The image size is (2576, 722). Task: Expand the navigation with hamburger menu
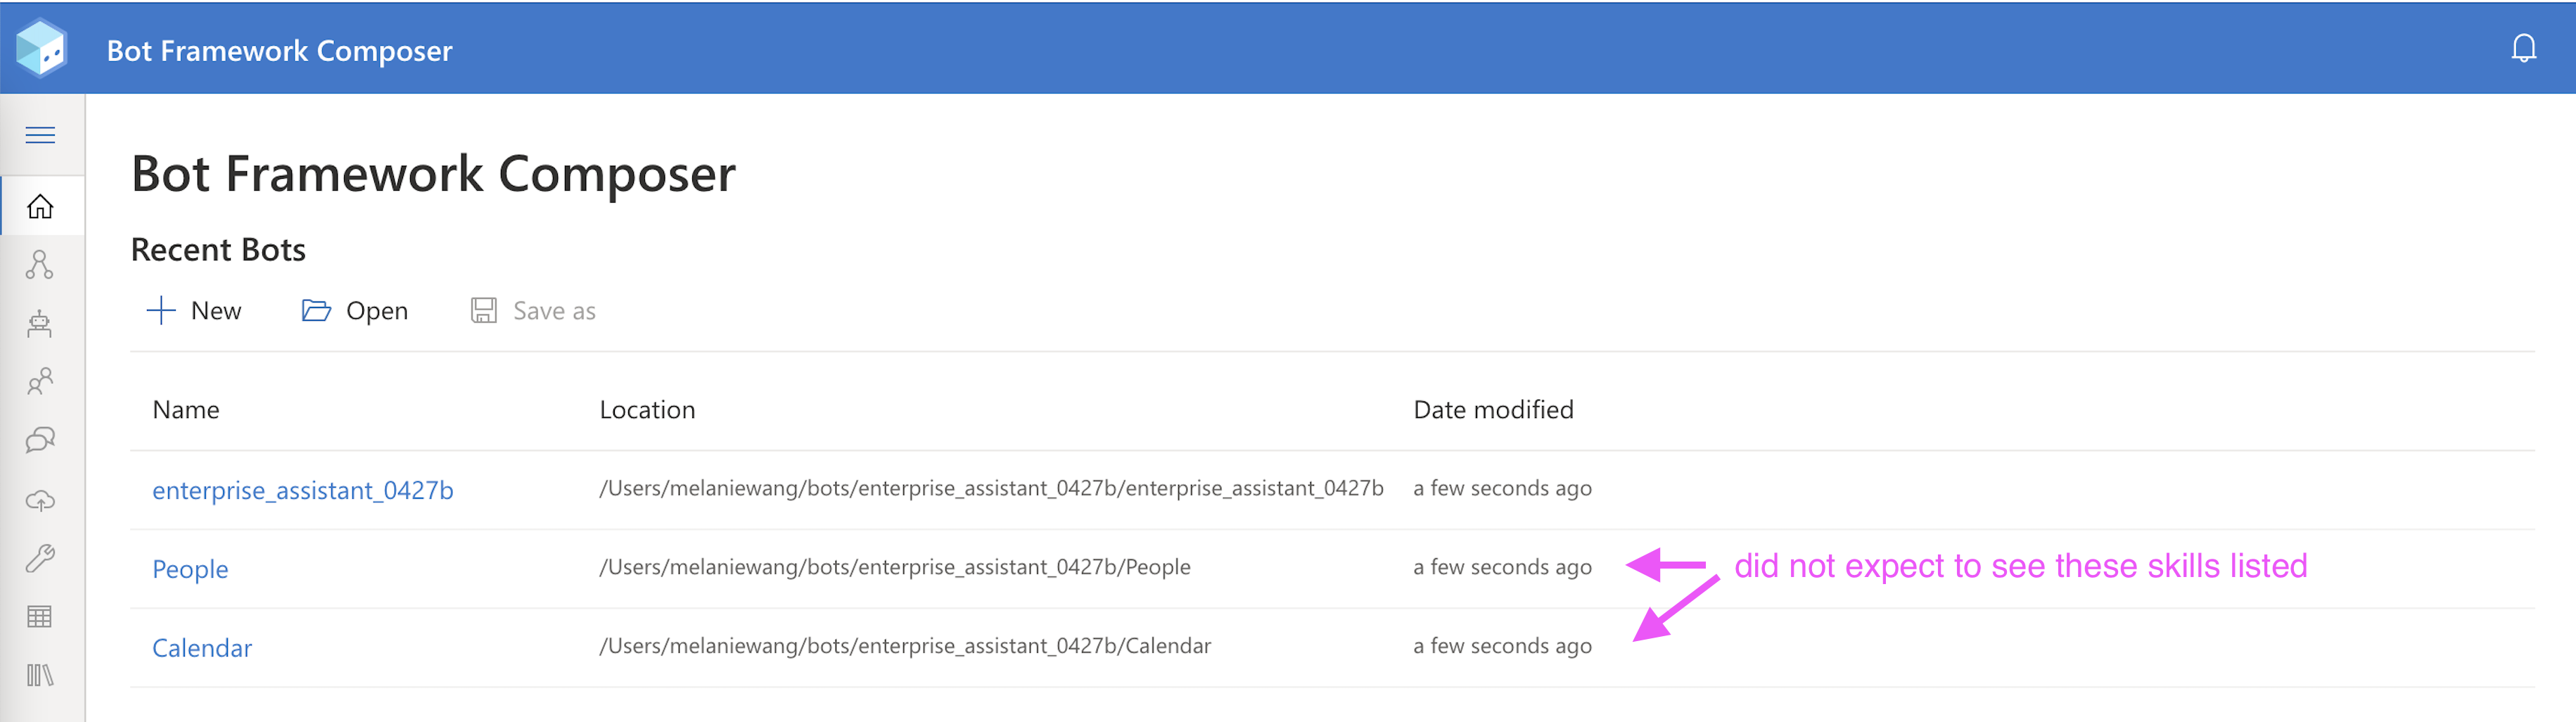click(41, 134)
